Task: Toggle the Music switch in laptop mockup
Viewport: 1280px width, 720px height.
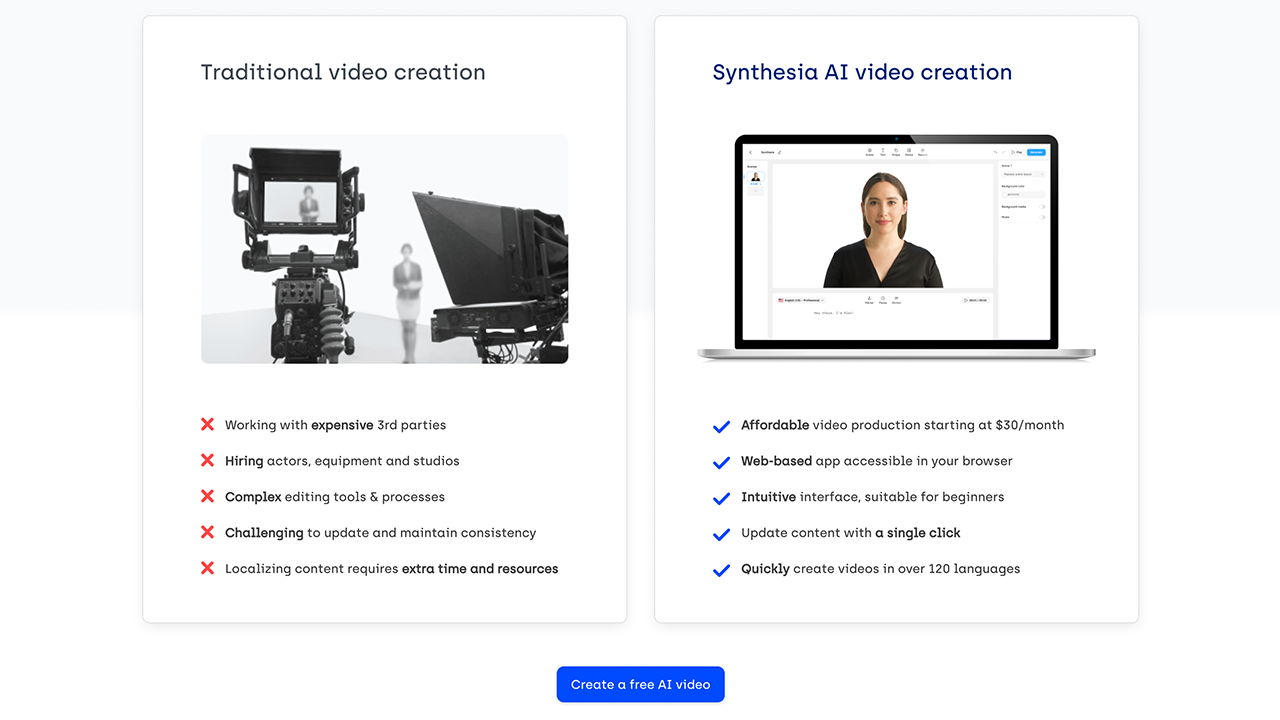Action: point(1041,217)
